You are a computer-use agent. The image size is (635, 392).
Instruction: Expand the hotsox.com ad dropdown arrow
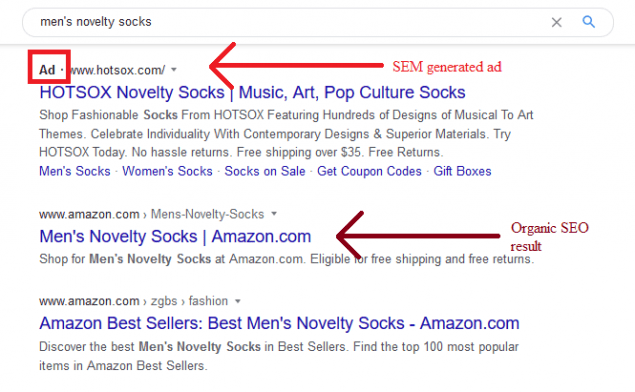(x=174, y=70)
